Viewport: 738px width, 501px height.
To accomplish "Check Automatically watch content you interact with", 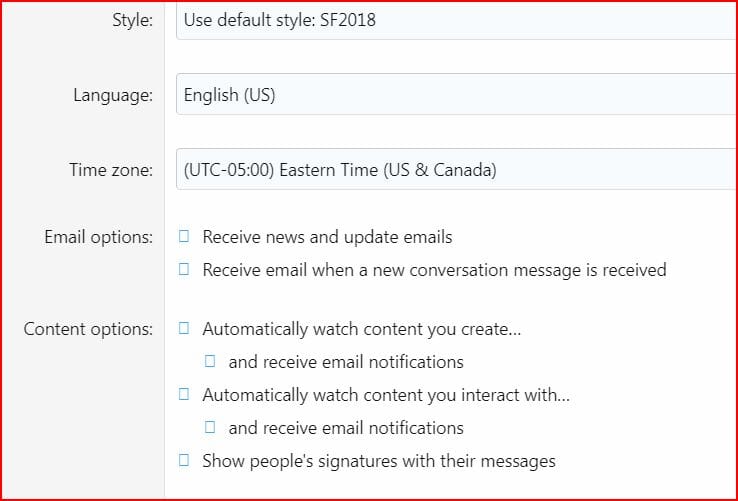I will pyautogui.click(x=184, y=394).
